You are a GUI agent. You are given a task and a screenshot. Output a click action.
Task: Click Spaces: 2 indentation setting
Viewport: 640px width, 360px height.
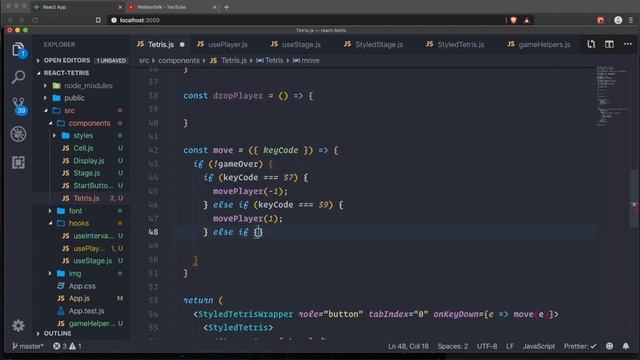pyautogui.click(x=453, y=346)
